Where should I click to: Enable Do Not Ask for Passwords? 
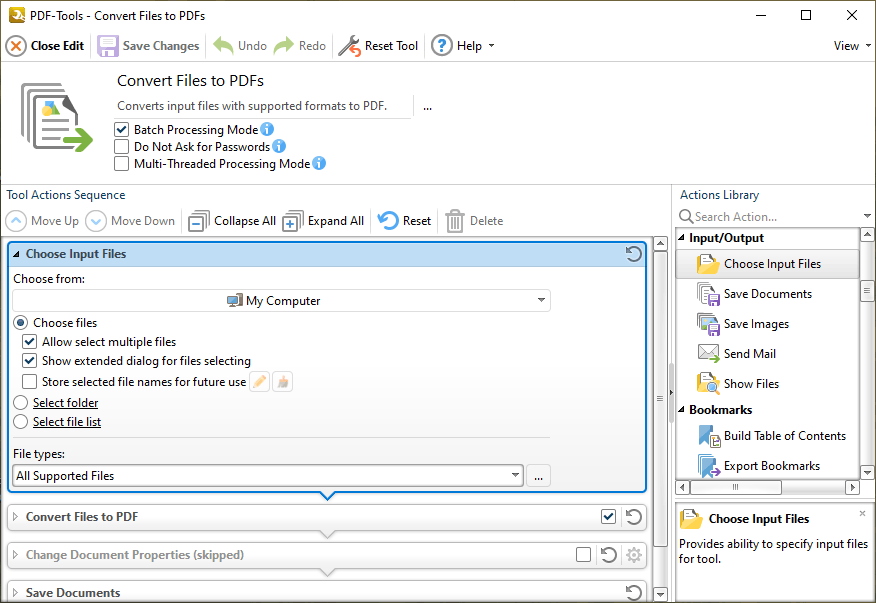pyautogui.click(x=121, y=146)
